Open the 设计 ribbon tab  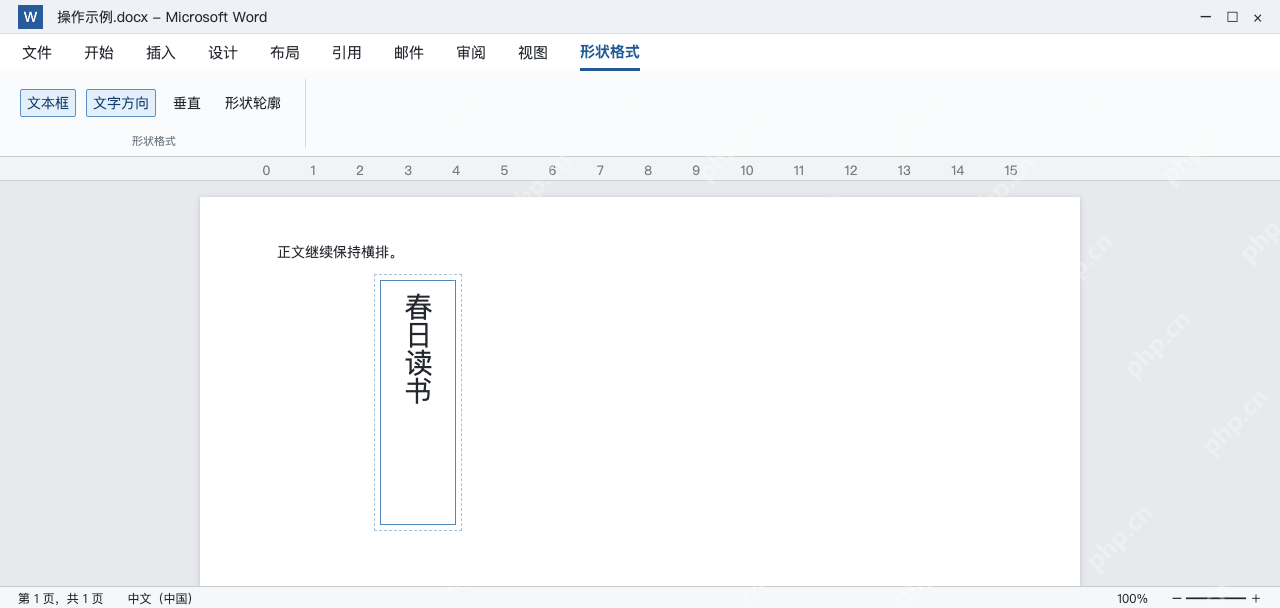[223, 53]
